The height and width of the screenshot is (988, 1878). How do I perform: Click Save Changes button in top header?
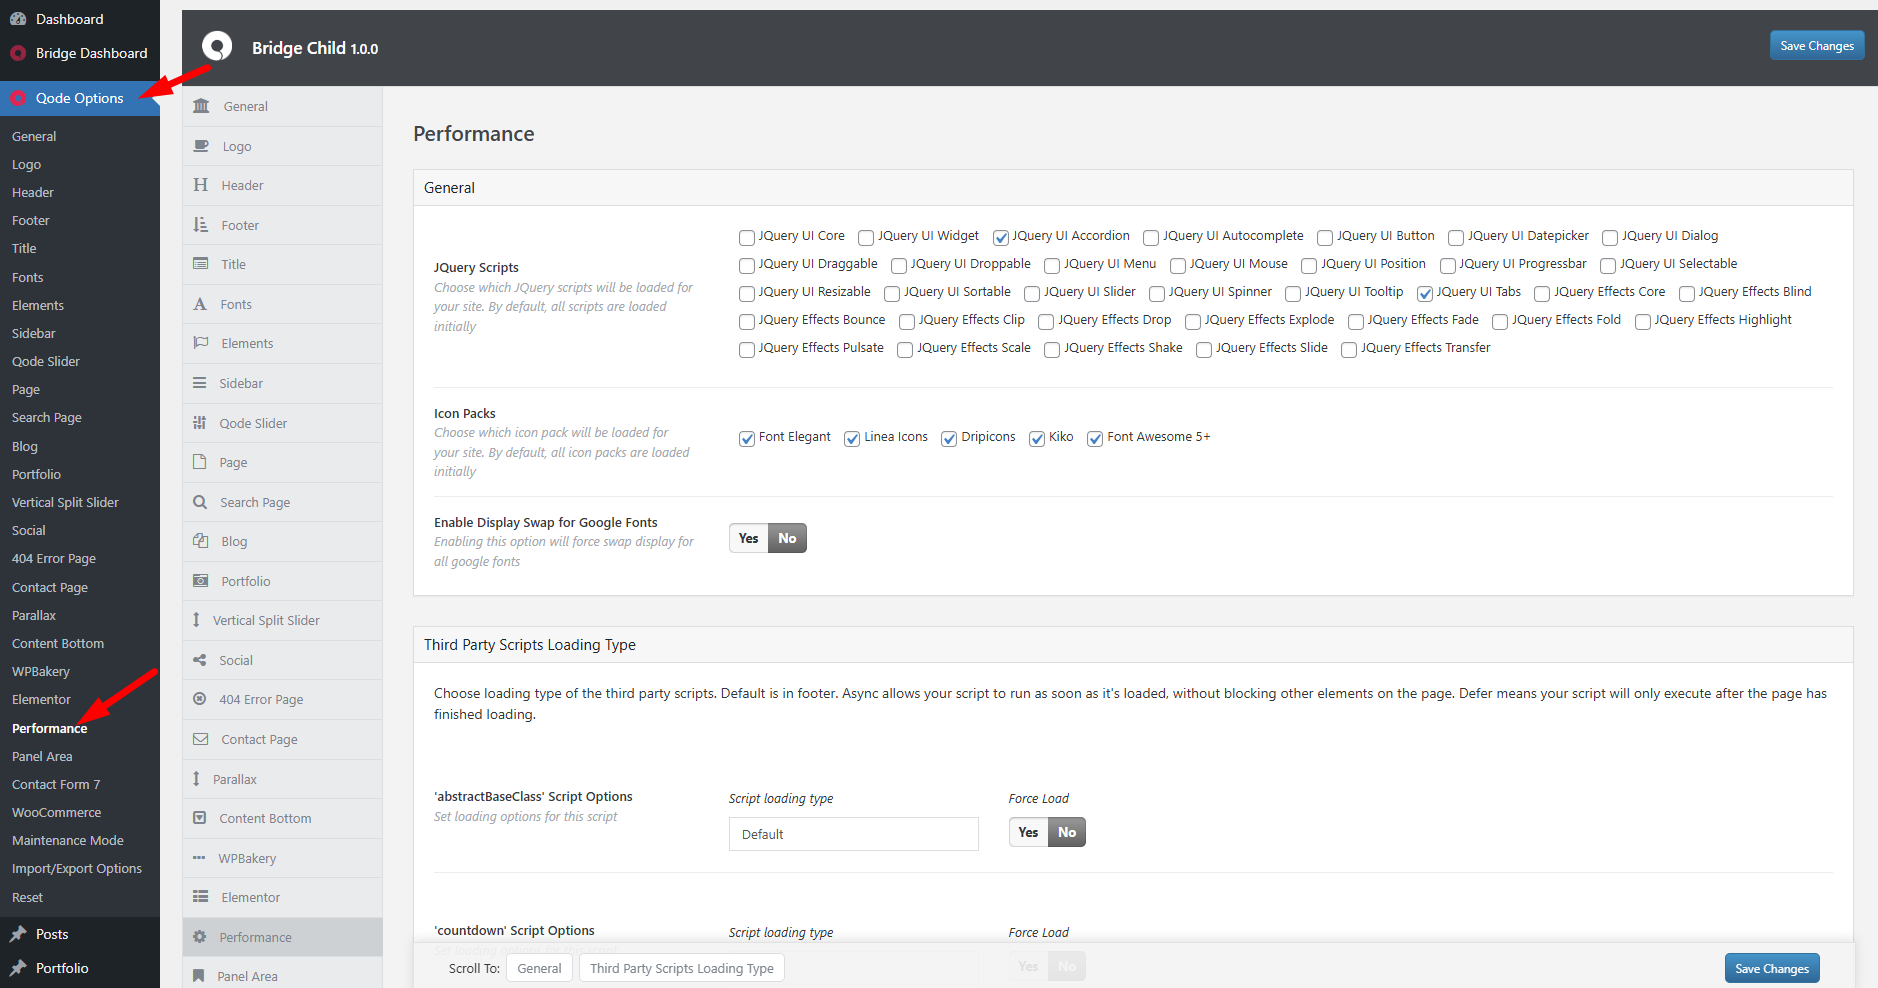point(1817,46)
